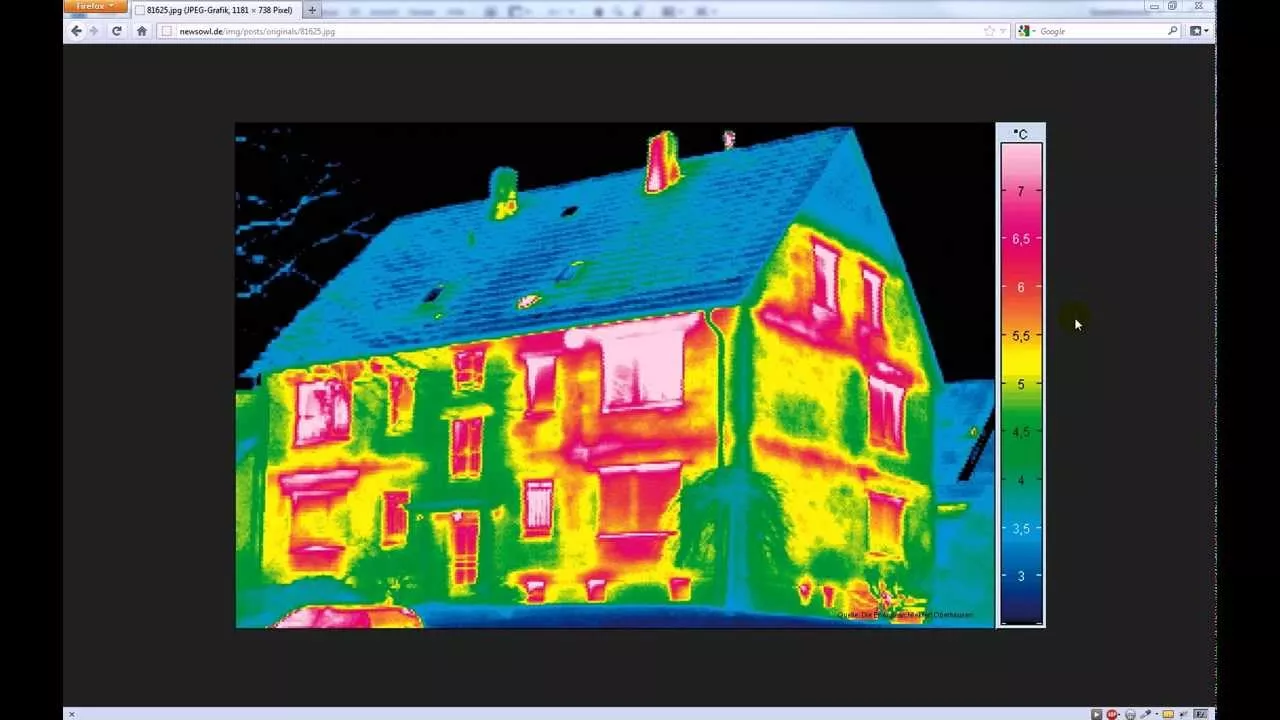Click the browser Back arrow button
Viewport: 1280px width, 720px height.
[76, 31]
